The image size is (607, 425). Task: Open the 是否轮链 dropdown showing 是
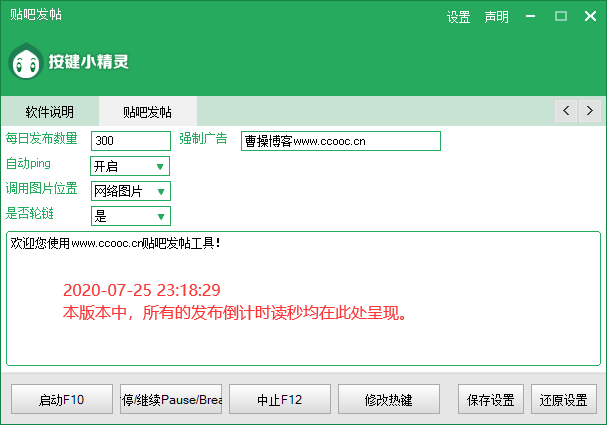tap(131, 216)
